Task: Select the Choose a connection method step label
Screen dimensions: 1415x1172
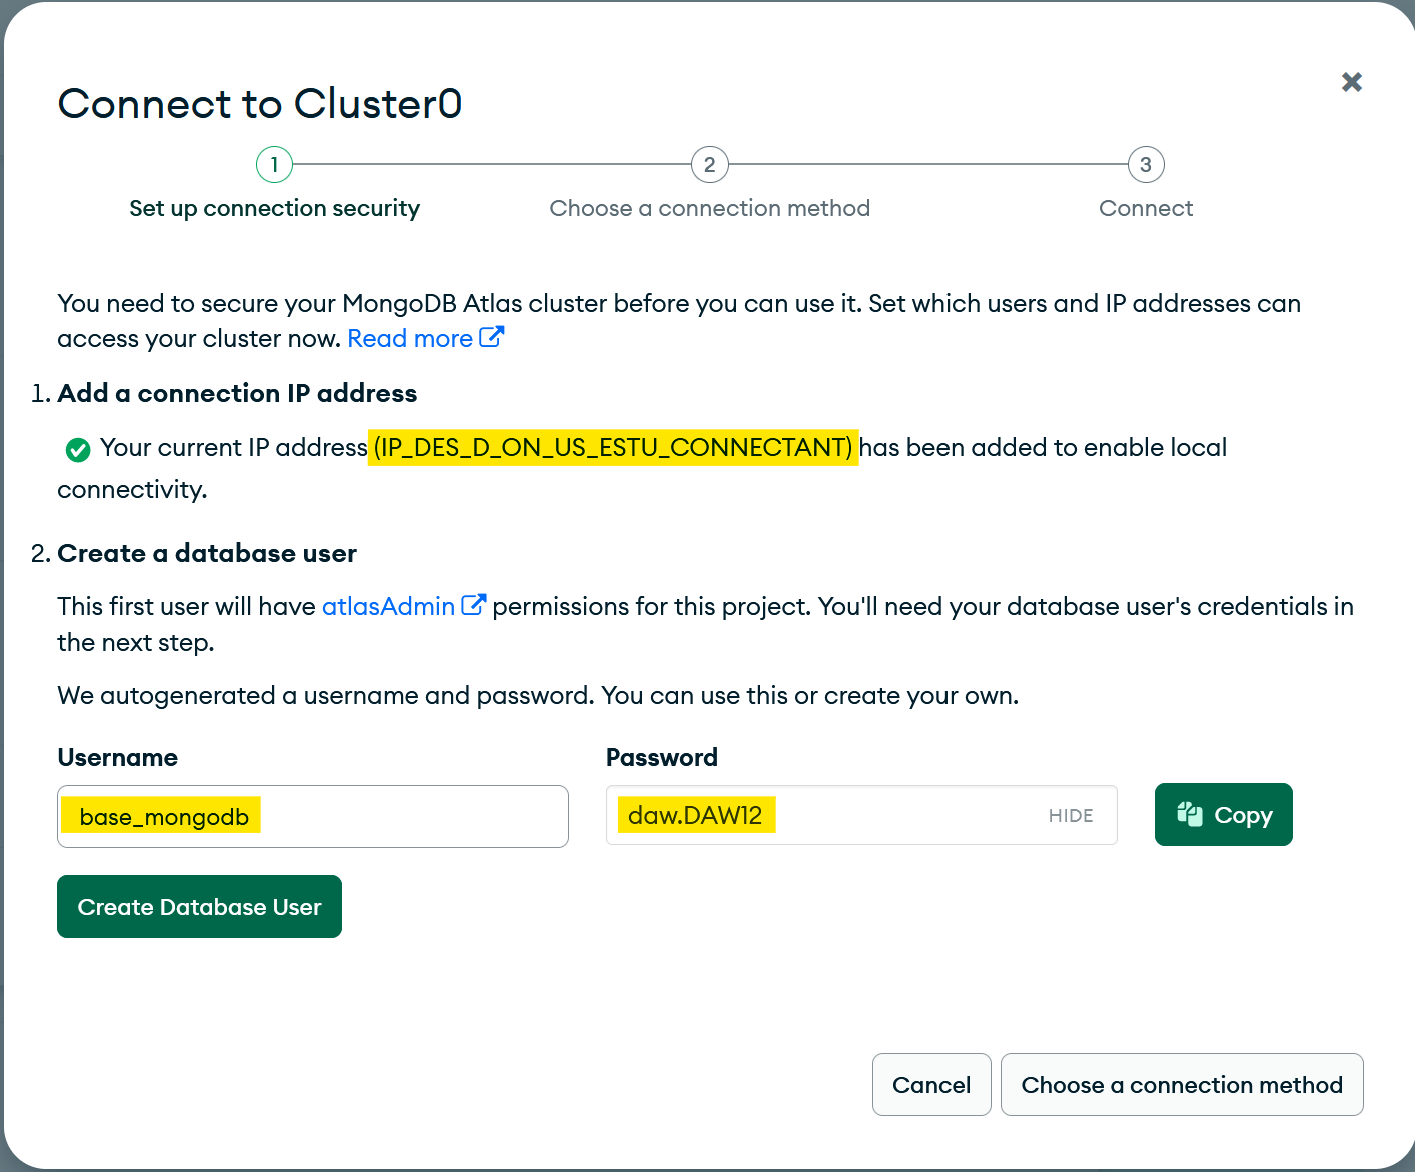Action: click(x=709, y=208)
